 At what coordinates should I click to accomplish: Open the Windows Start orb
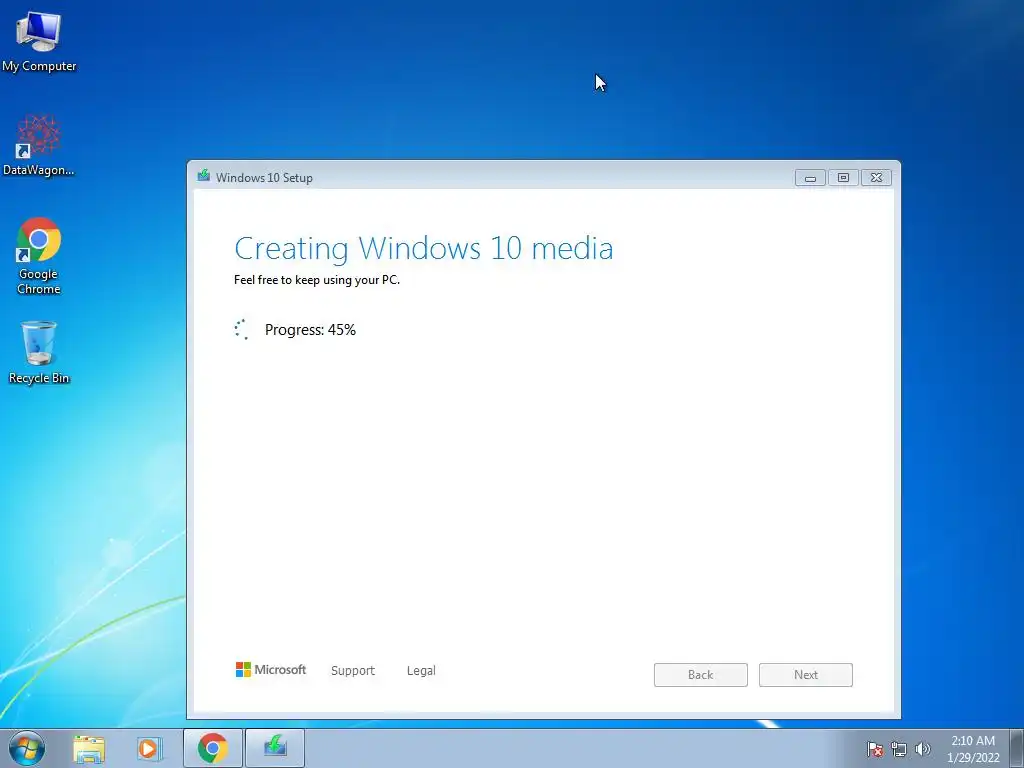(x=27, y=748)
